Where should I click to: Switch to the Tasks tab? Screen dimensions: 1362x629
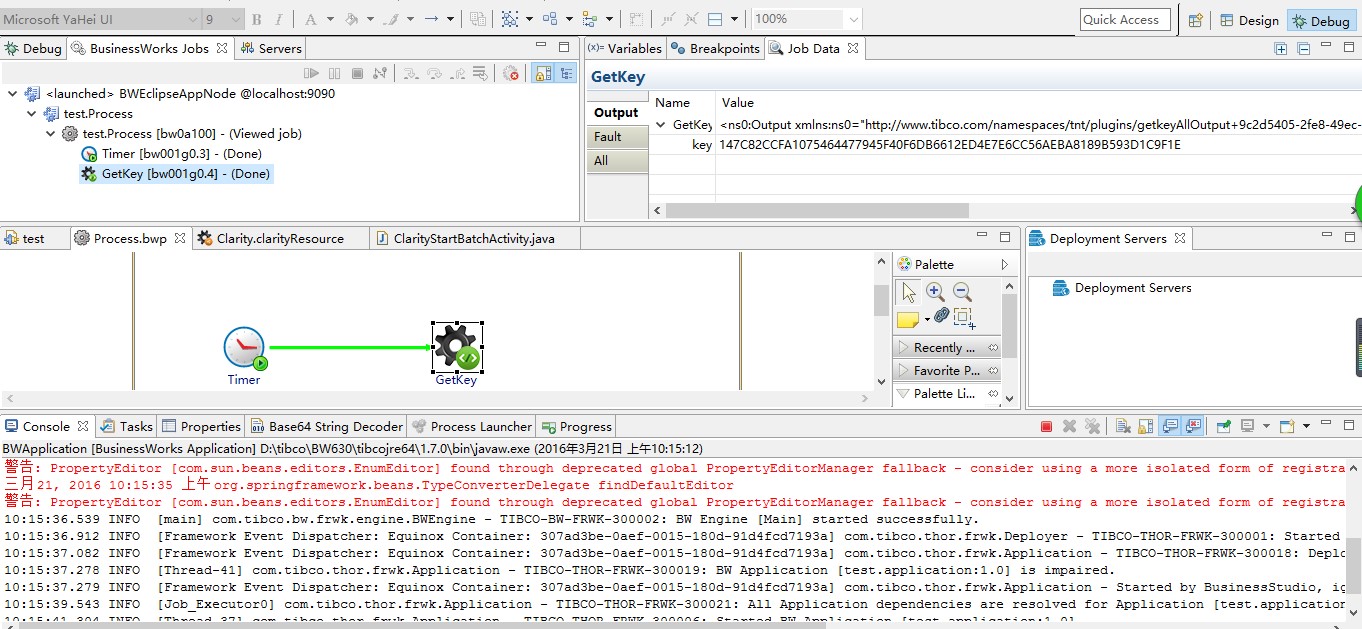click(x=126, y=426)
